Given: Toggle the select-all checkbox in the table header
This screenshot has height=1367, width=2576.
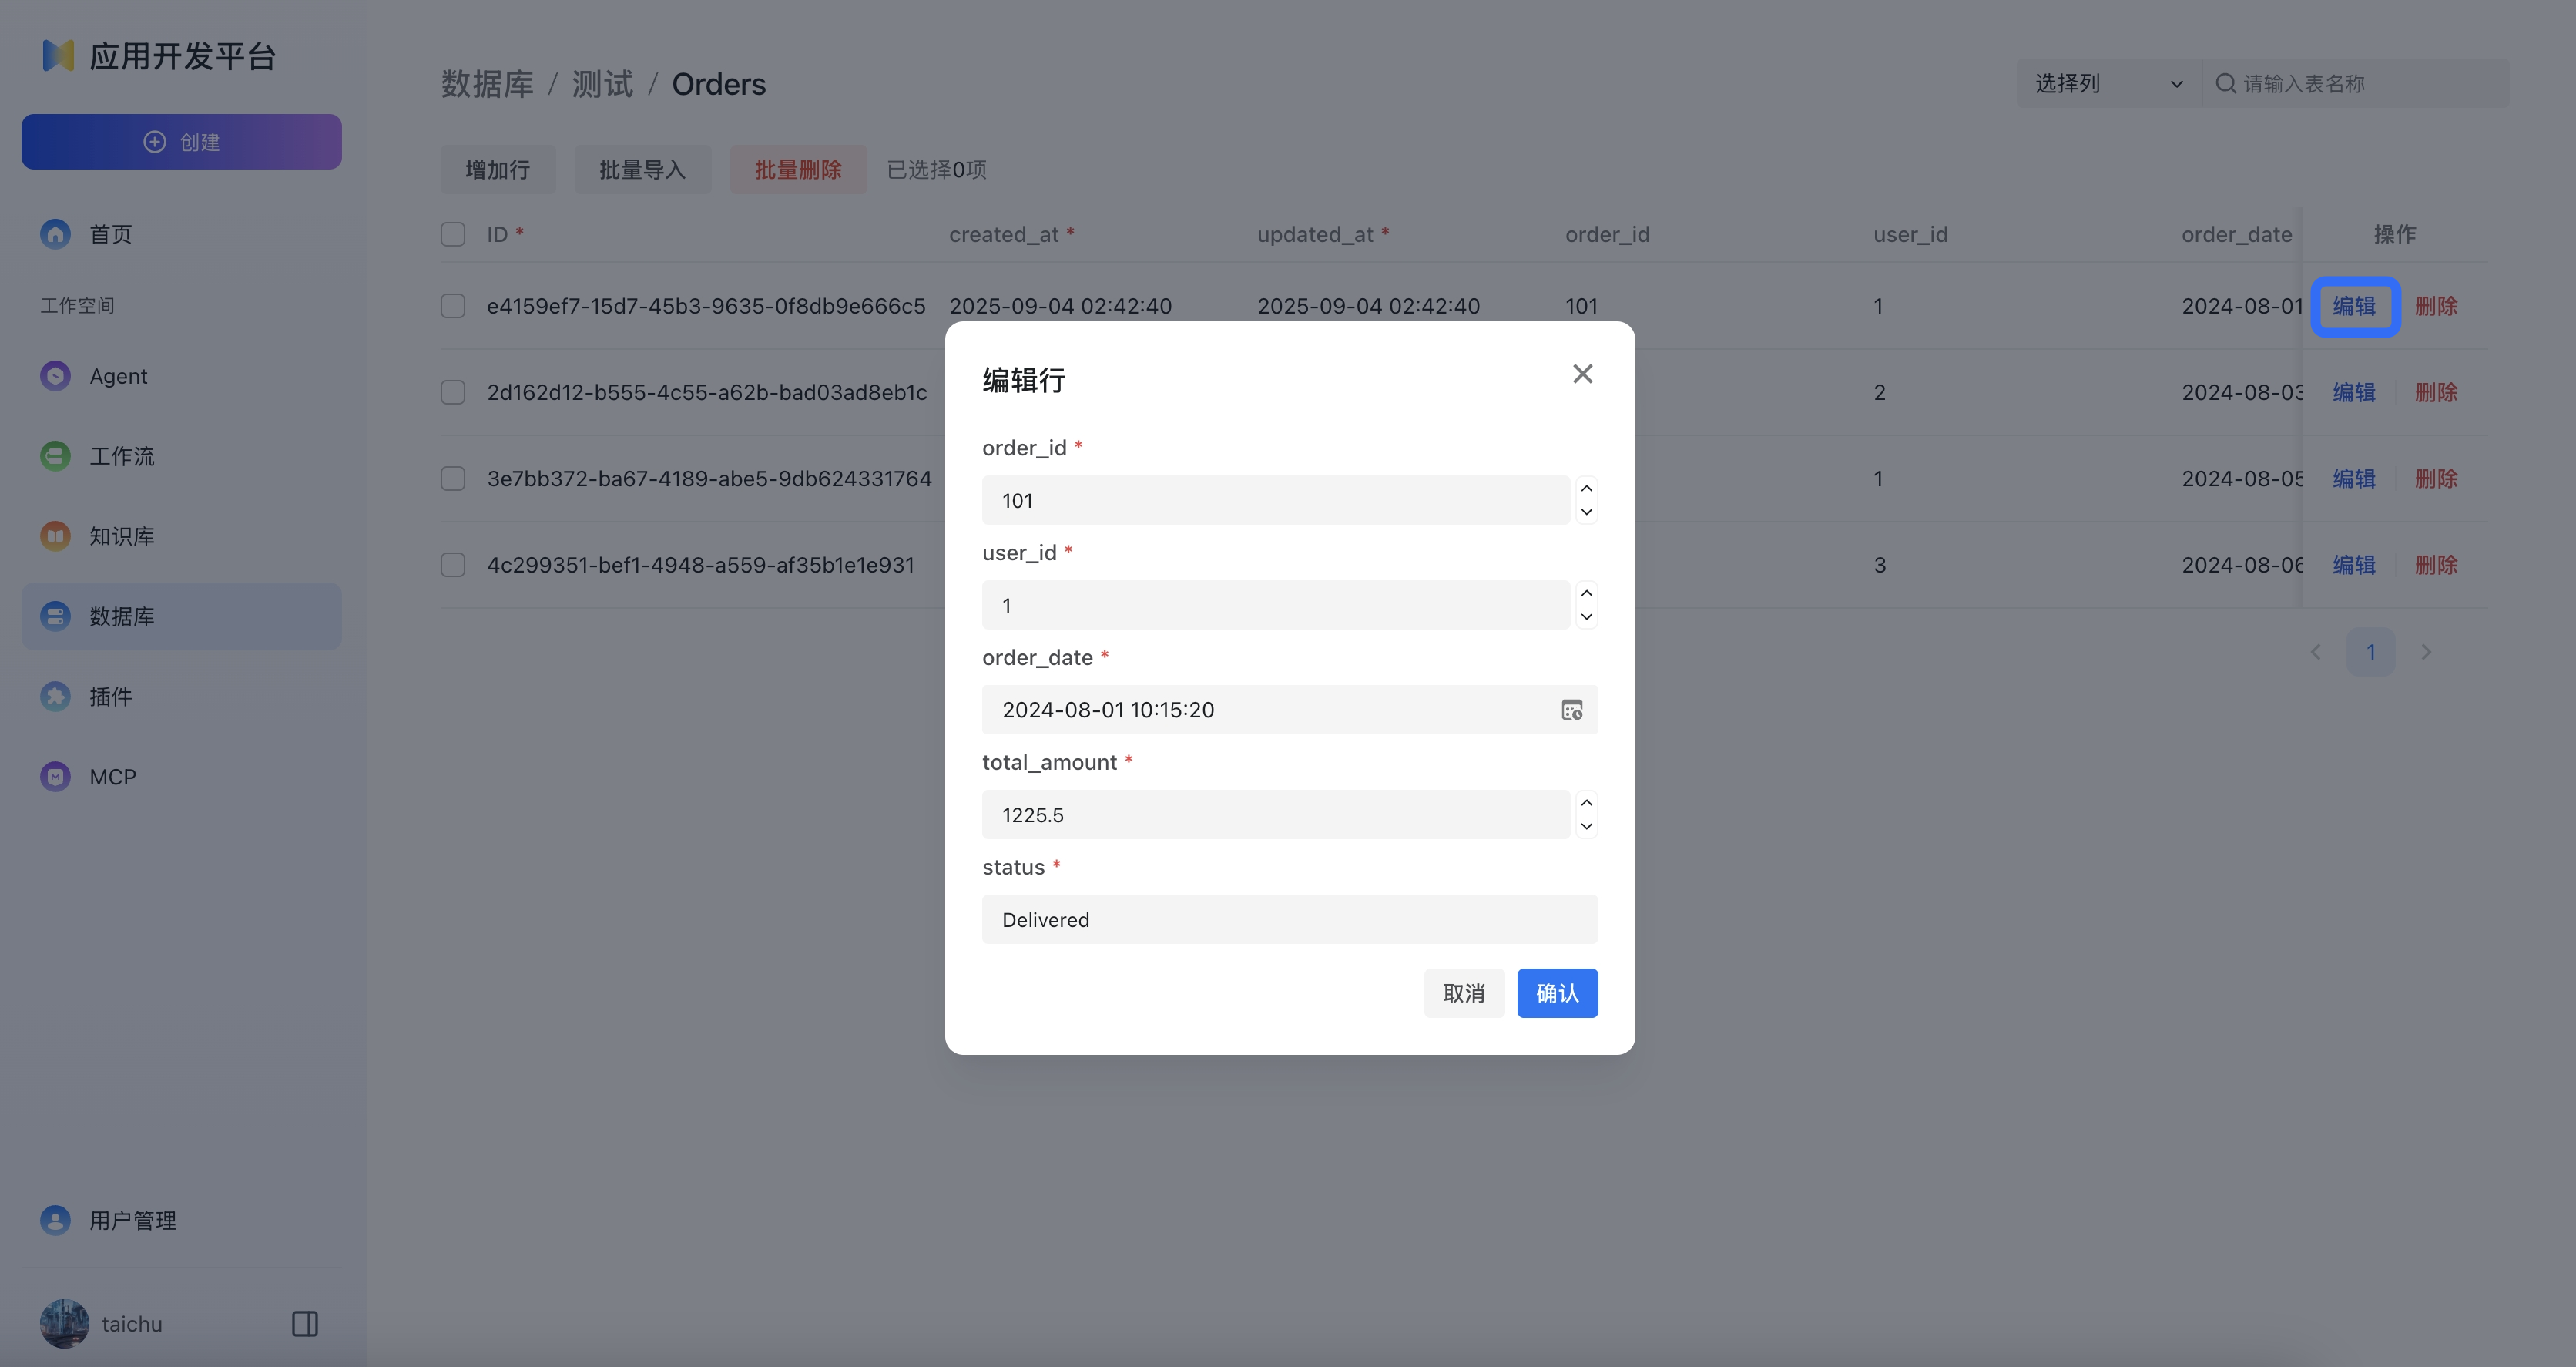Looking at the screenshot, I should pyautogui.click(x=453, y=234).
